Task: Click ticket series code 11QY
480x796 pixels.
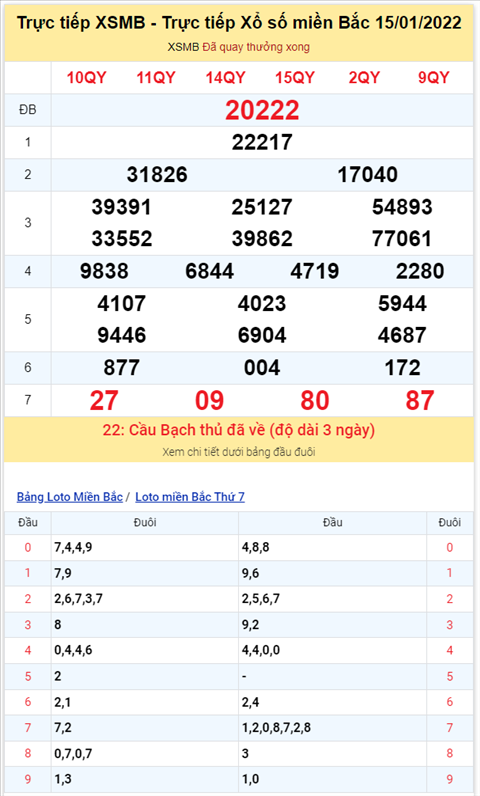Action: tap(156, 78)
